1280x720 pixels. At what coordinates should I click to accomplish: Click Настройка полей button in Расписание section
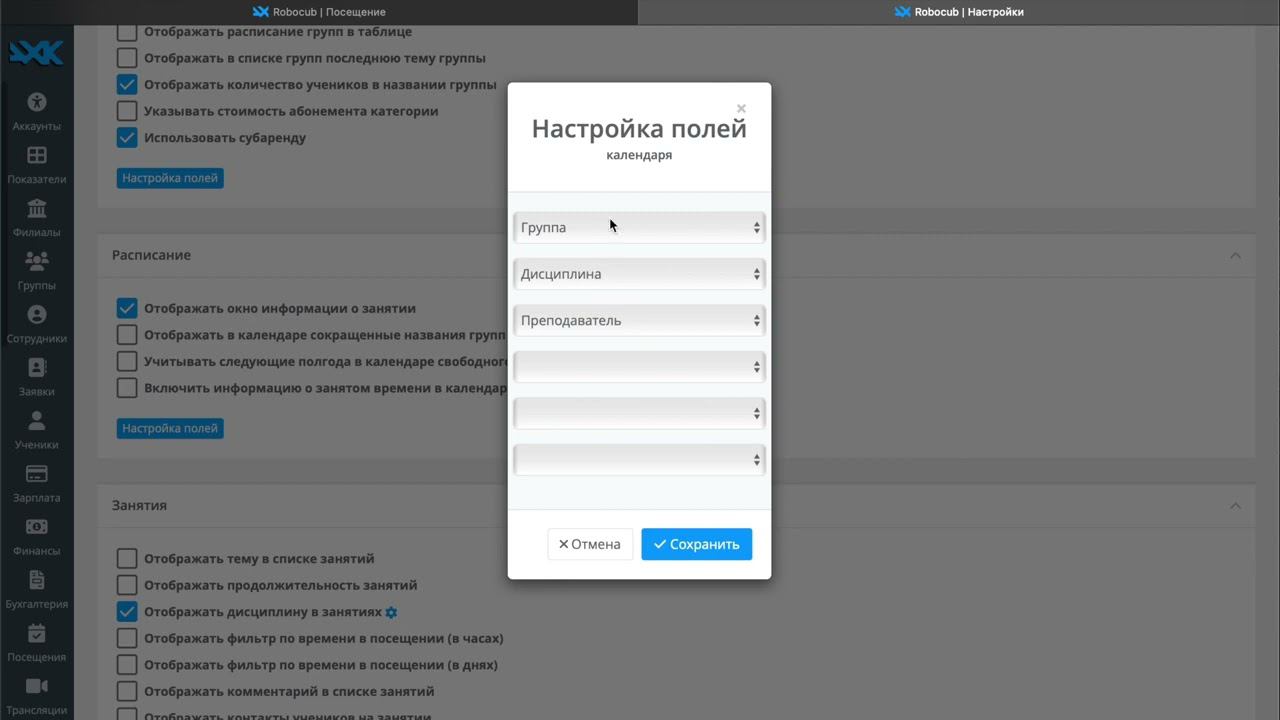point(170,428)
